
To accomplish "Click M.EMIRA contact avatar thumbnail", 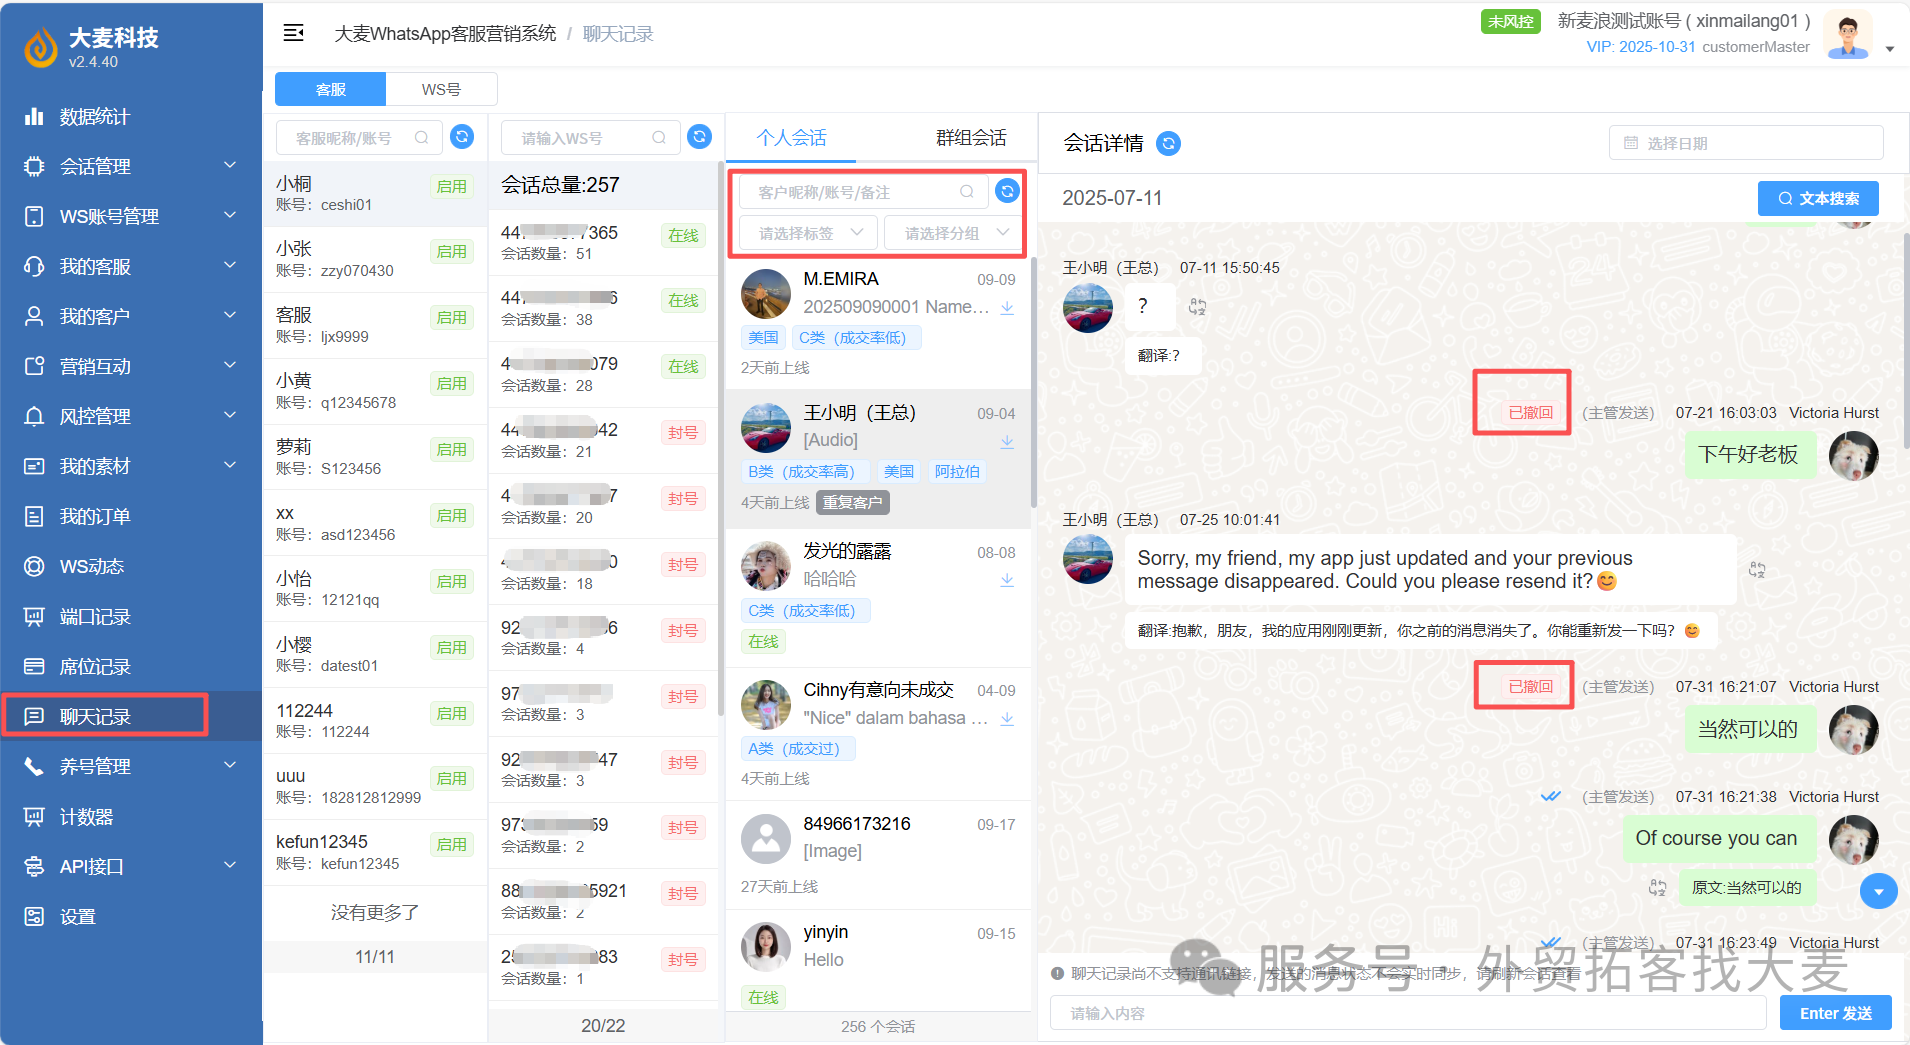I will (x=766, y=294).
